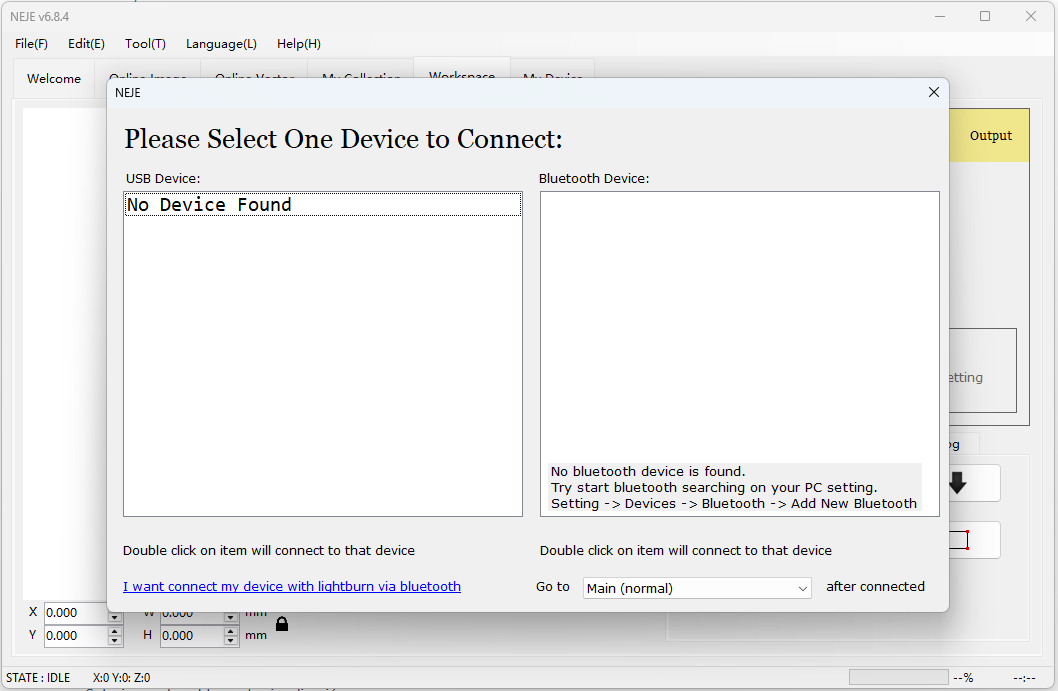Viewport: 1058px width, 691px height.
Task: Click the X position input field
Action: (75, 613)
